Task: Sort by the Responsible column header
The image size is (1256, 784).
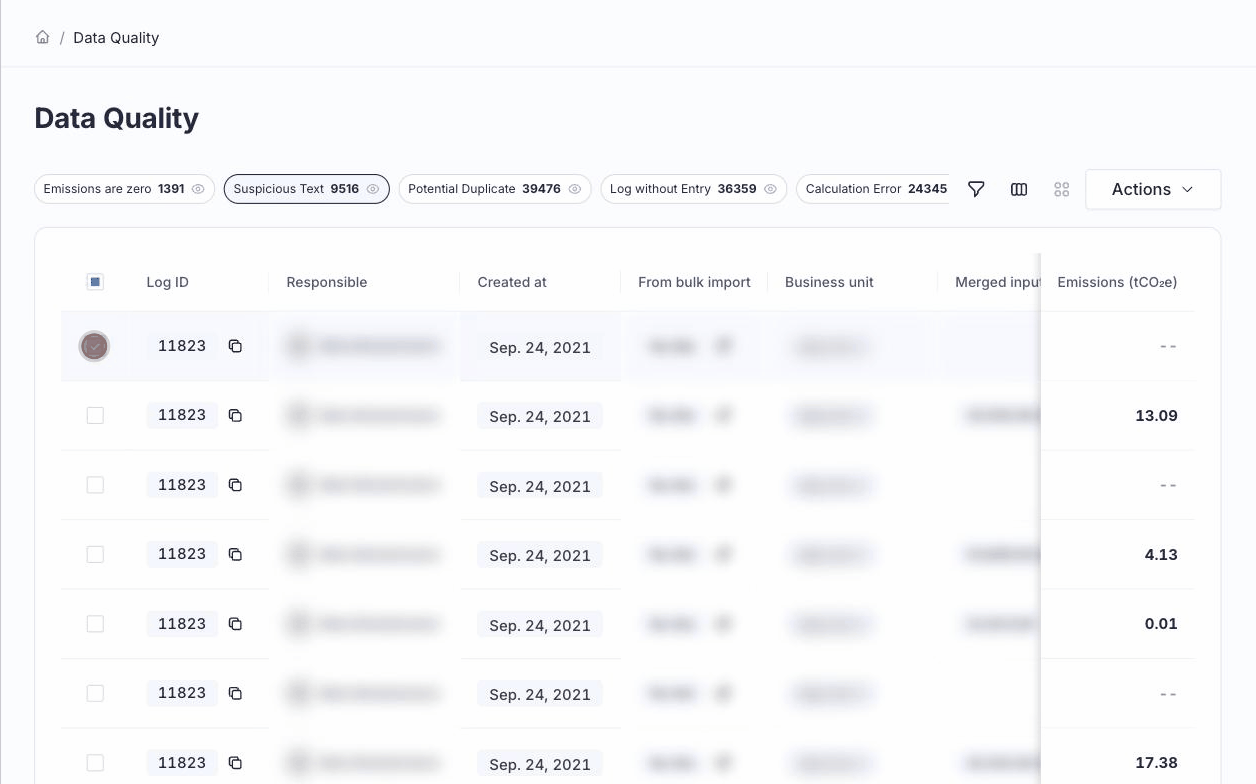Action: click(x=327, y=282)
